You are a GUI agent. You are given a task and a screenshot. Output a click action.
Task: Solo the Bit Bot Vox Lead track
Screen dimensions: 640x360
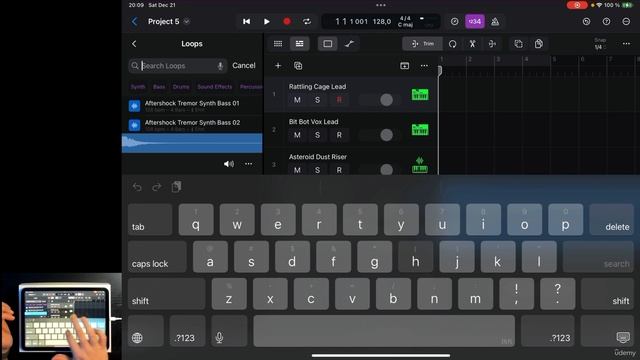pyautogui.click(x=318, y=135)
